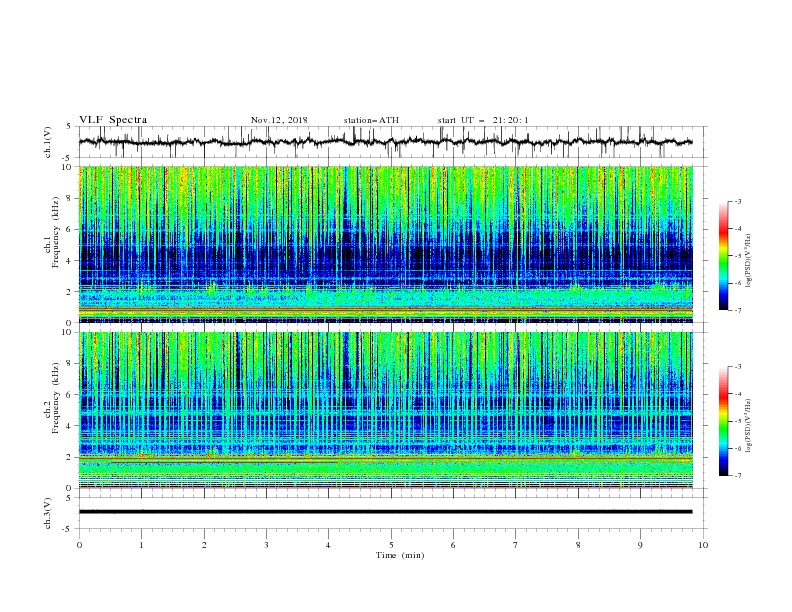Click the "-3" tick on the upper color bar
This screenshot has height=612, width=792.
click(x=737, y=201)
